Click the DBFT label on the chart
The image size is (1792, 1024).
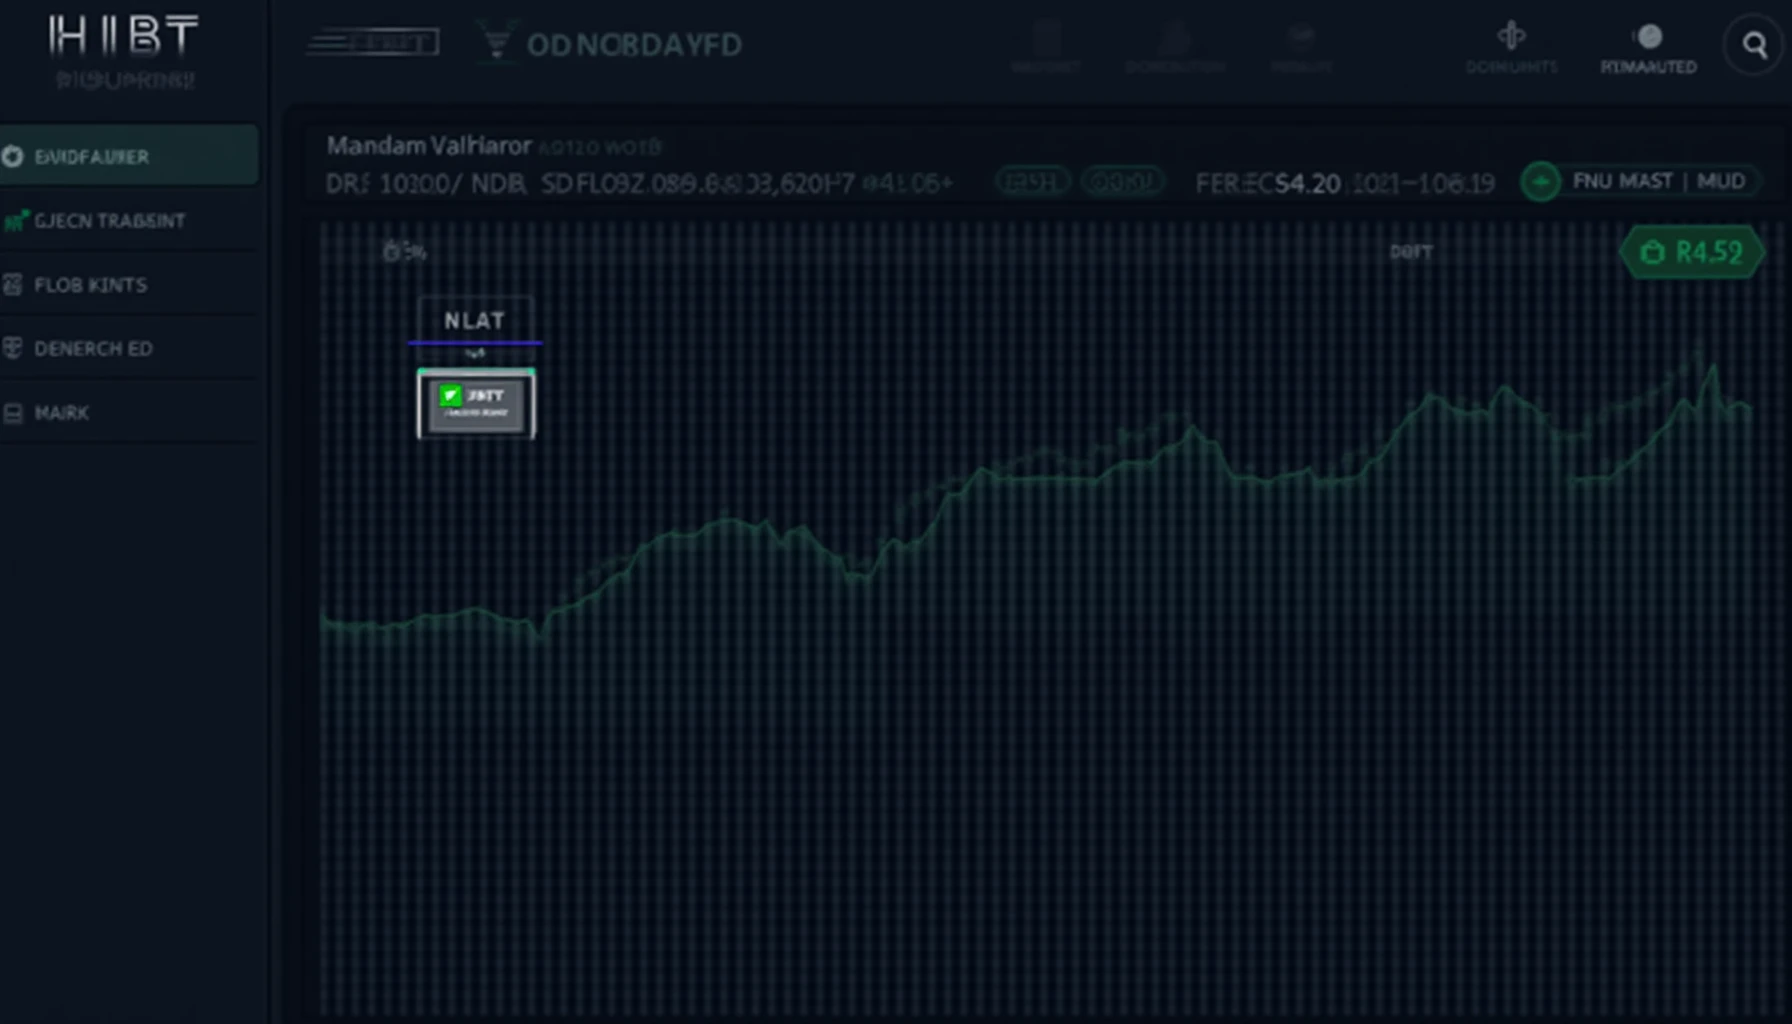[1411, 252]
